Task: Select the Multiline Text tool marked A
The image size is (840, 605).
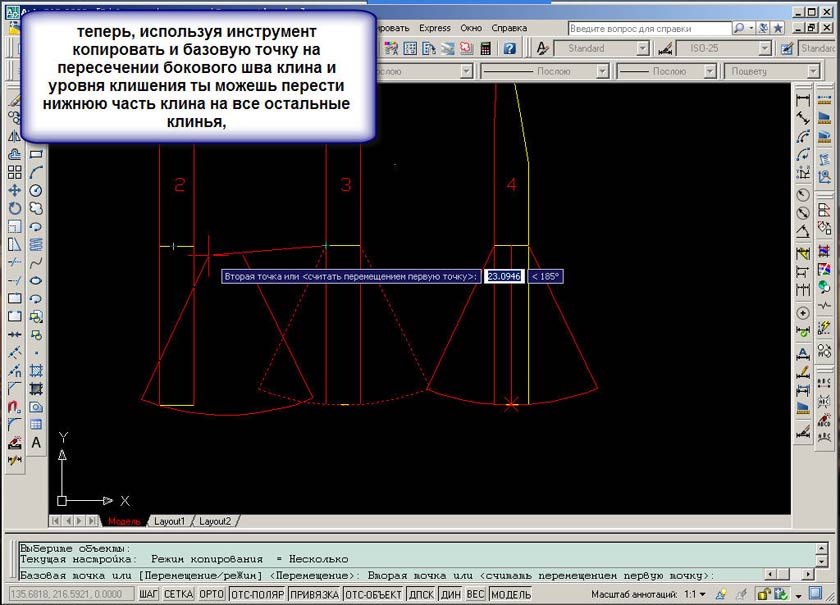Action: [x=36, y=442]
